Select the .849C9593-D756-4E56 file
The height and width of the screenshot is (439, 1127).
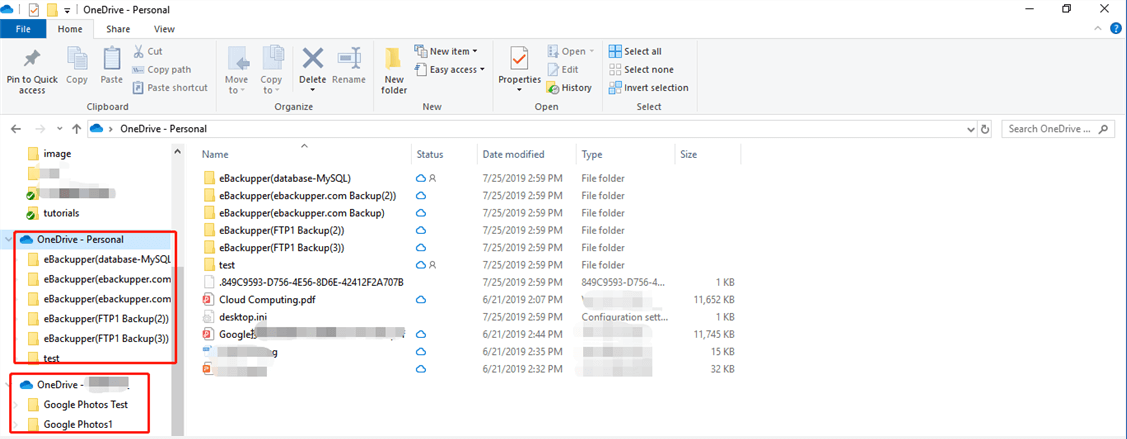(x=311, y=282)
